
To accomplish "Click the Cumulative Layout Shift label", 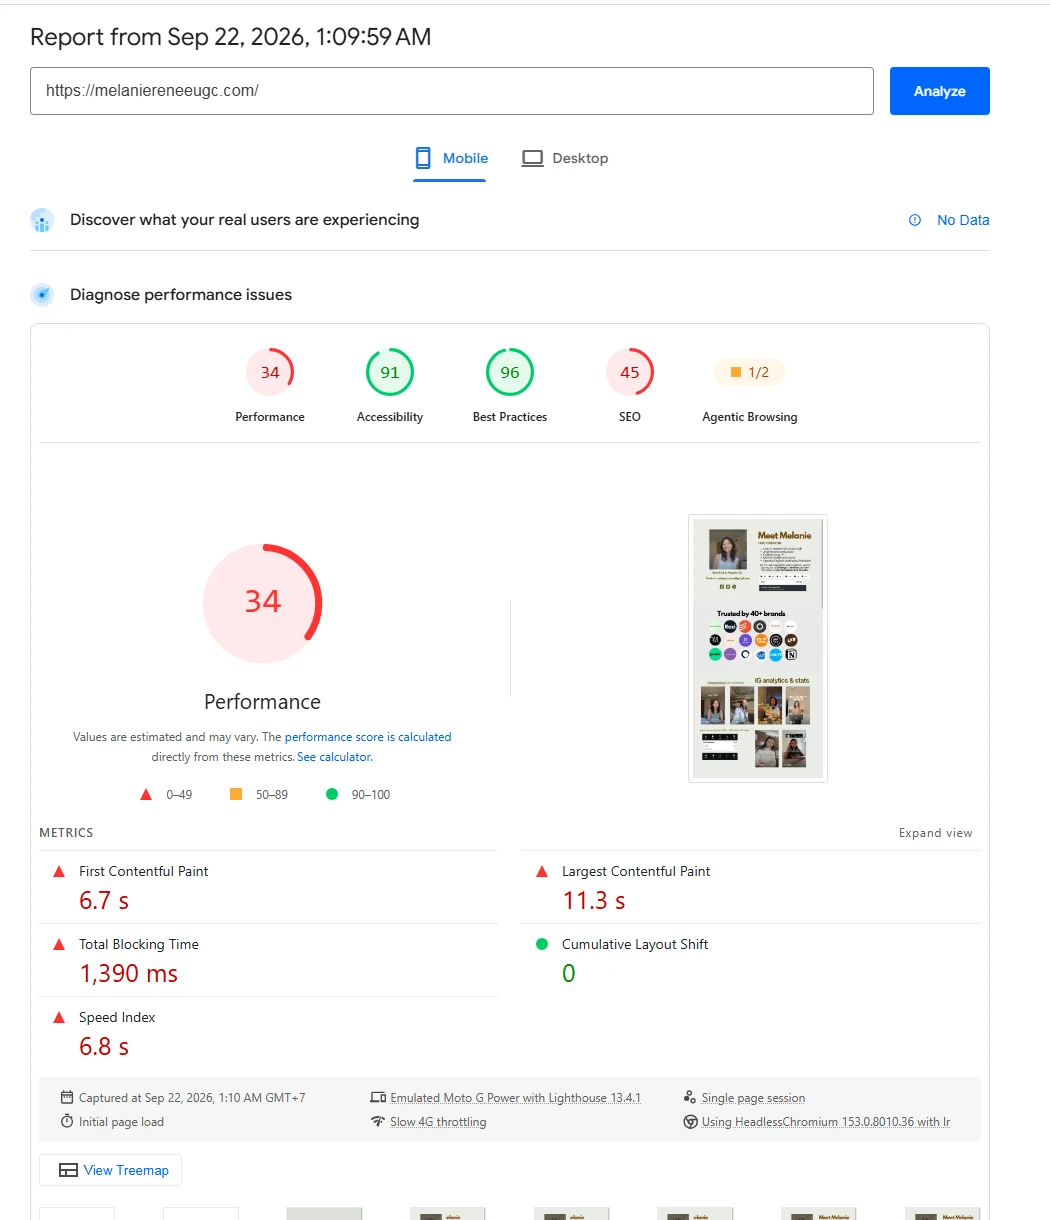I will 635,944.
